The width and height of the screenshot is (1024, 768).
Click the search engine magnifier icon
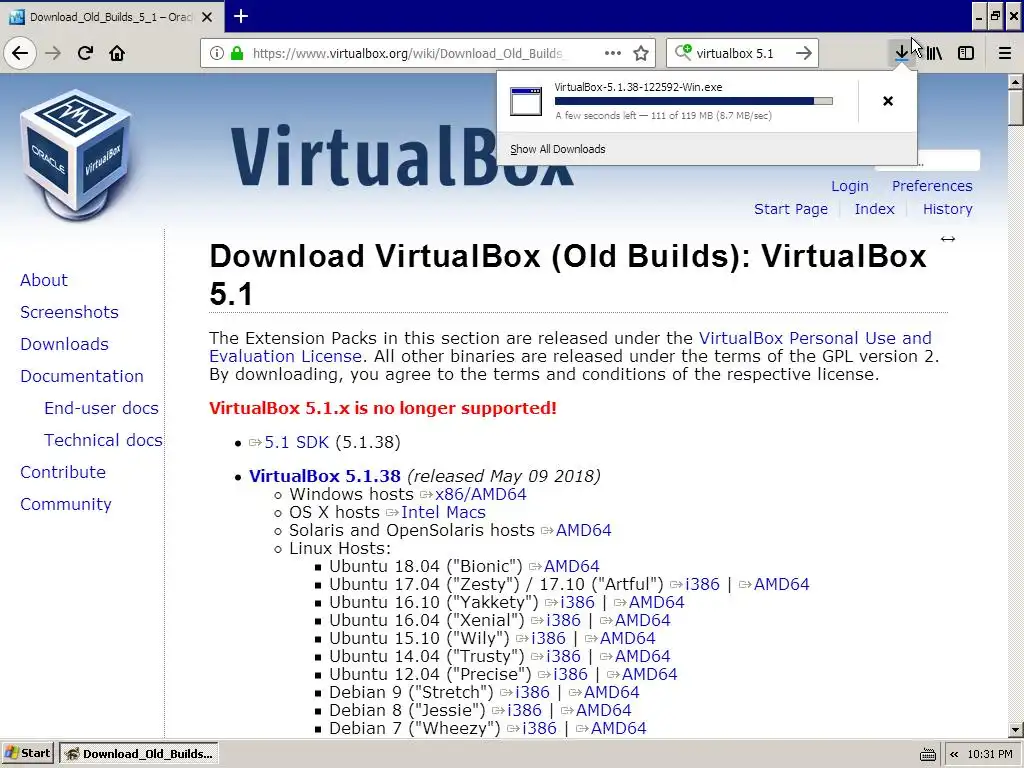(683, 52)
